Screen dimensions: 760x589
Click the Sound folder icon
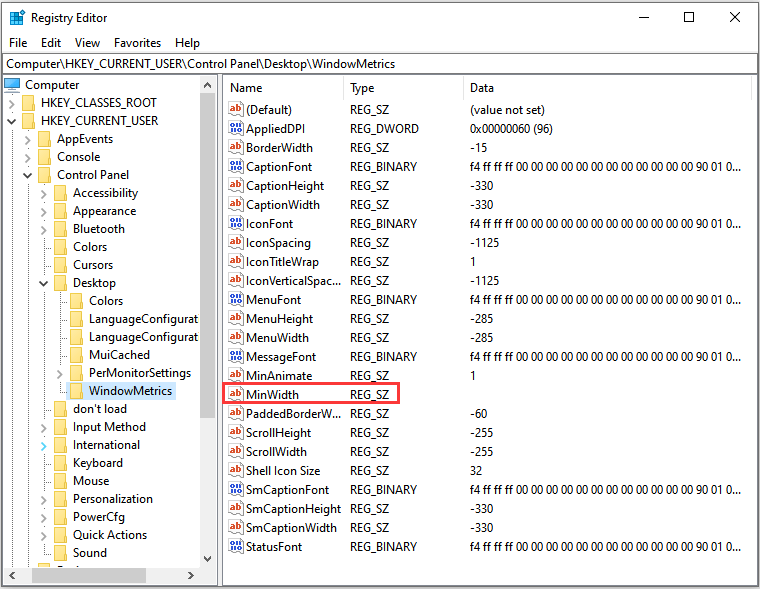click(61, 553)
